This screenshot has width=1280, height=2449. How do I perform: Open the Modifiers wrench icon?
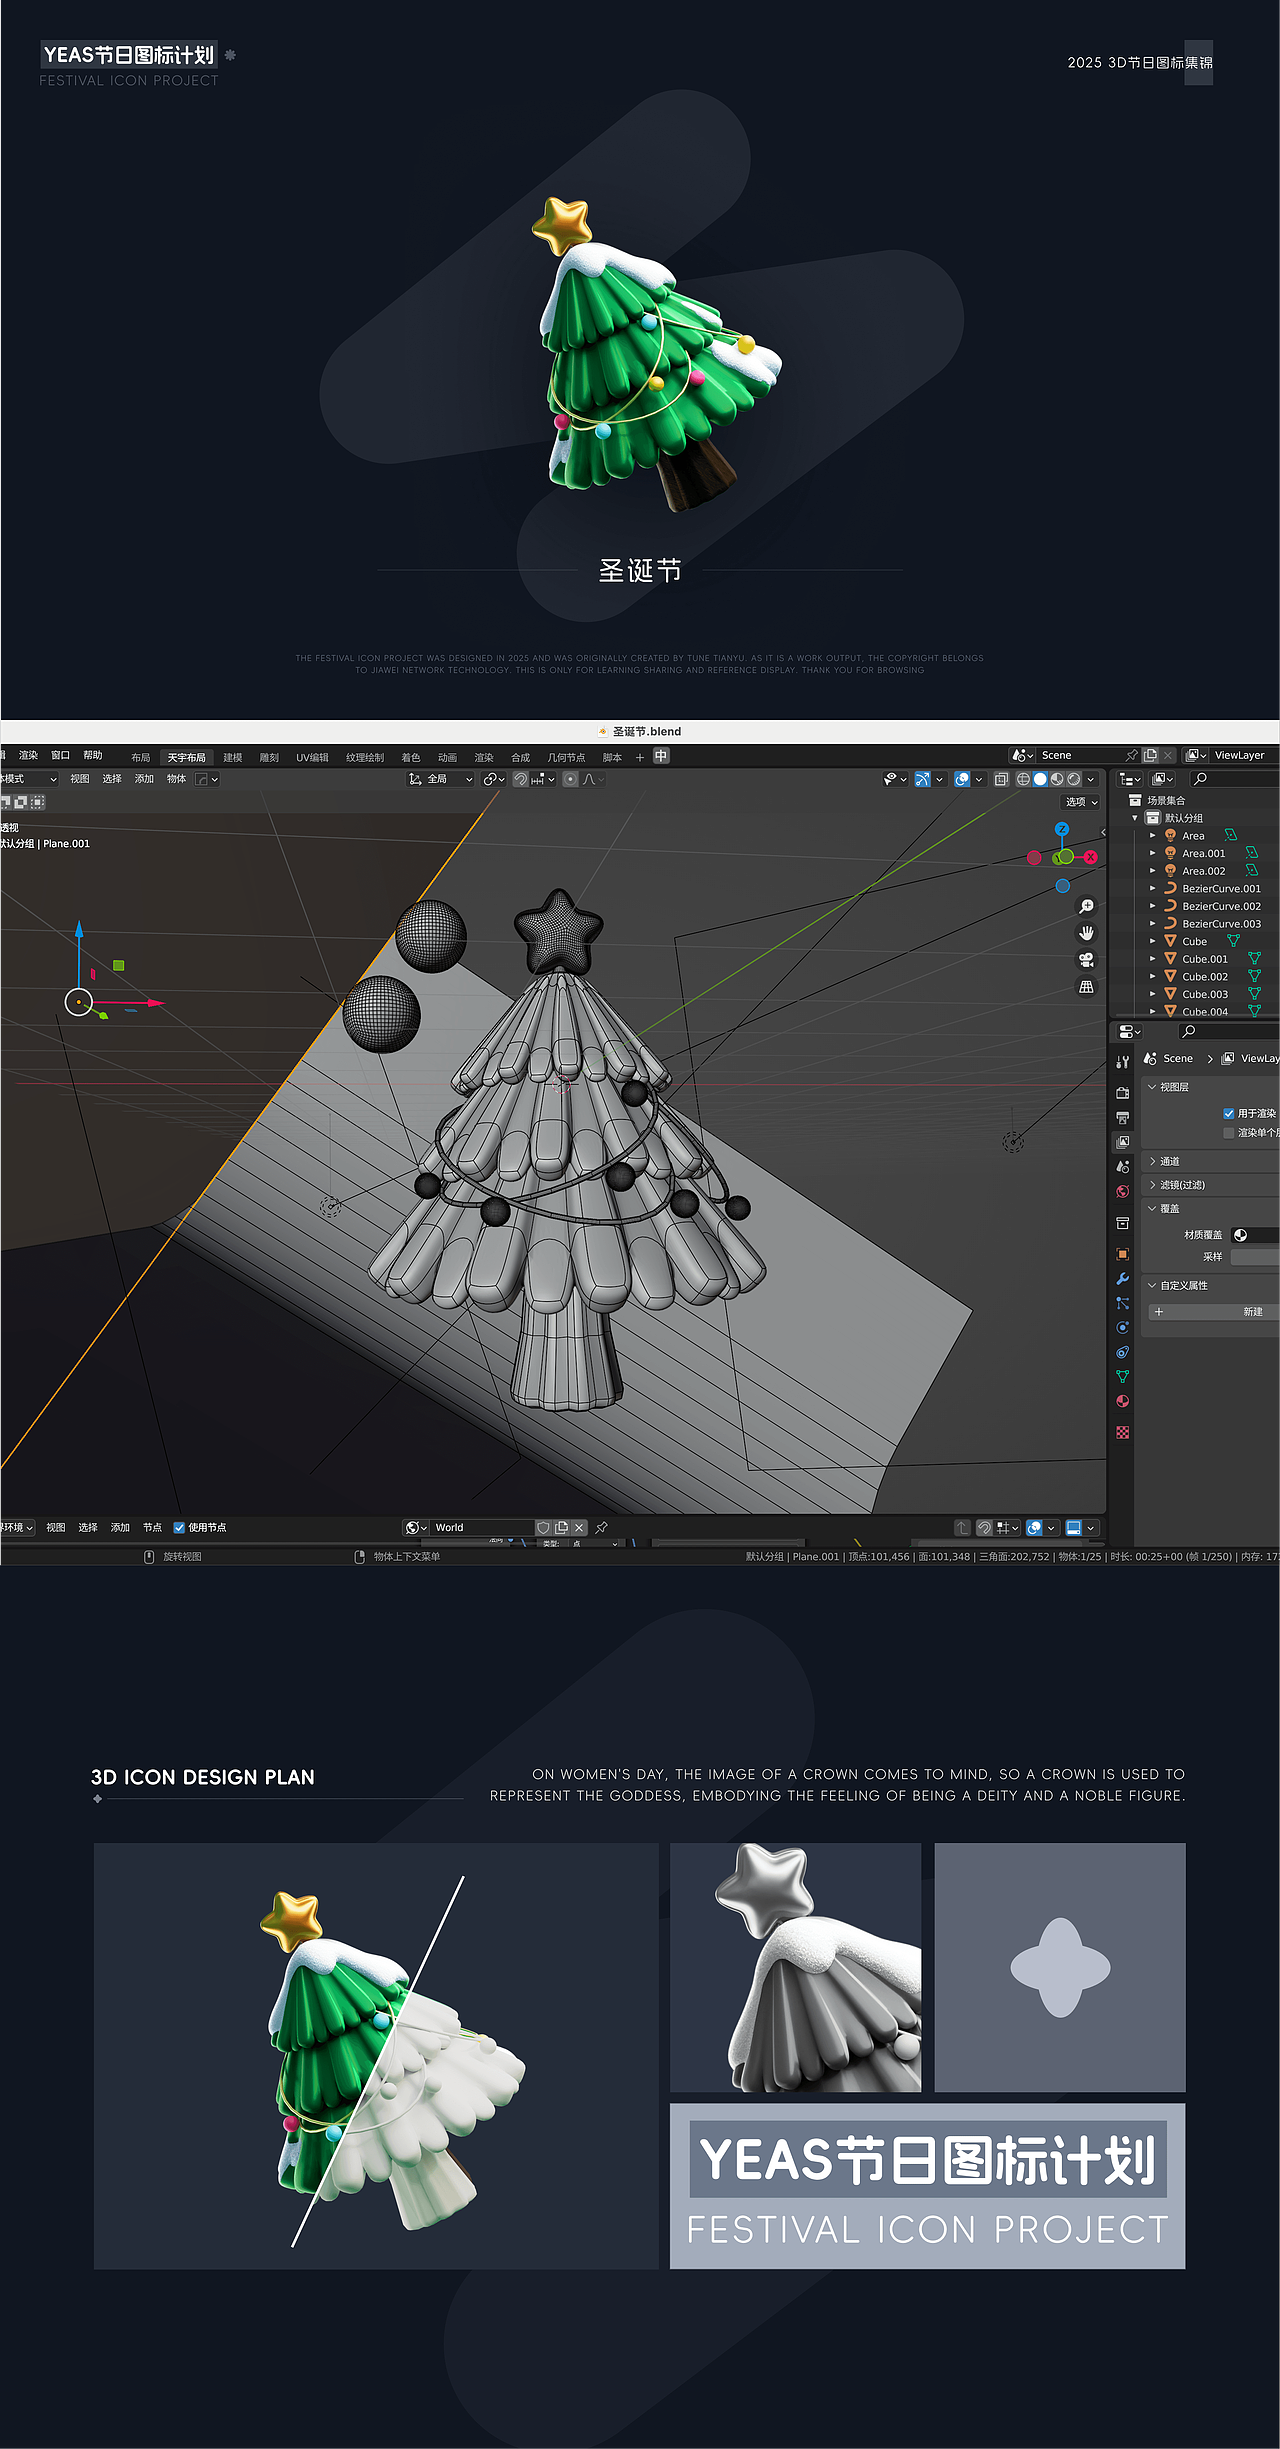(1123, 1279)
